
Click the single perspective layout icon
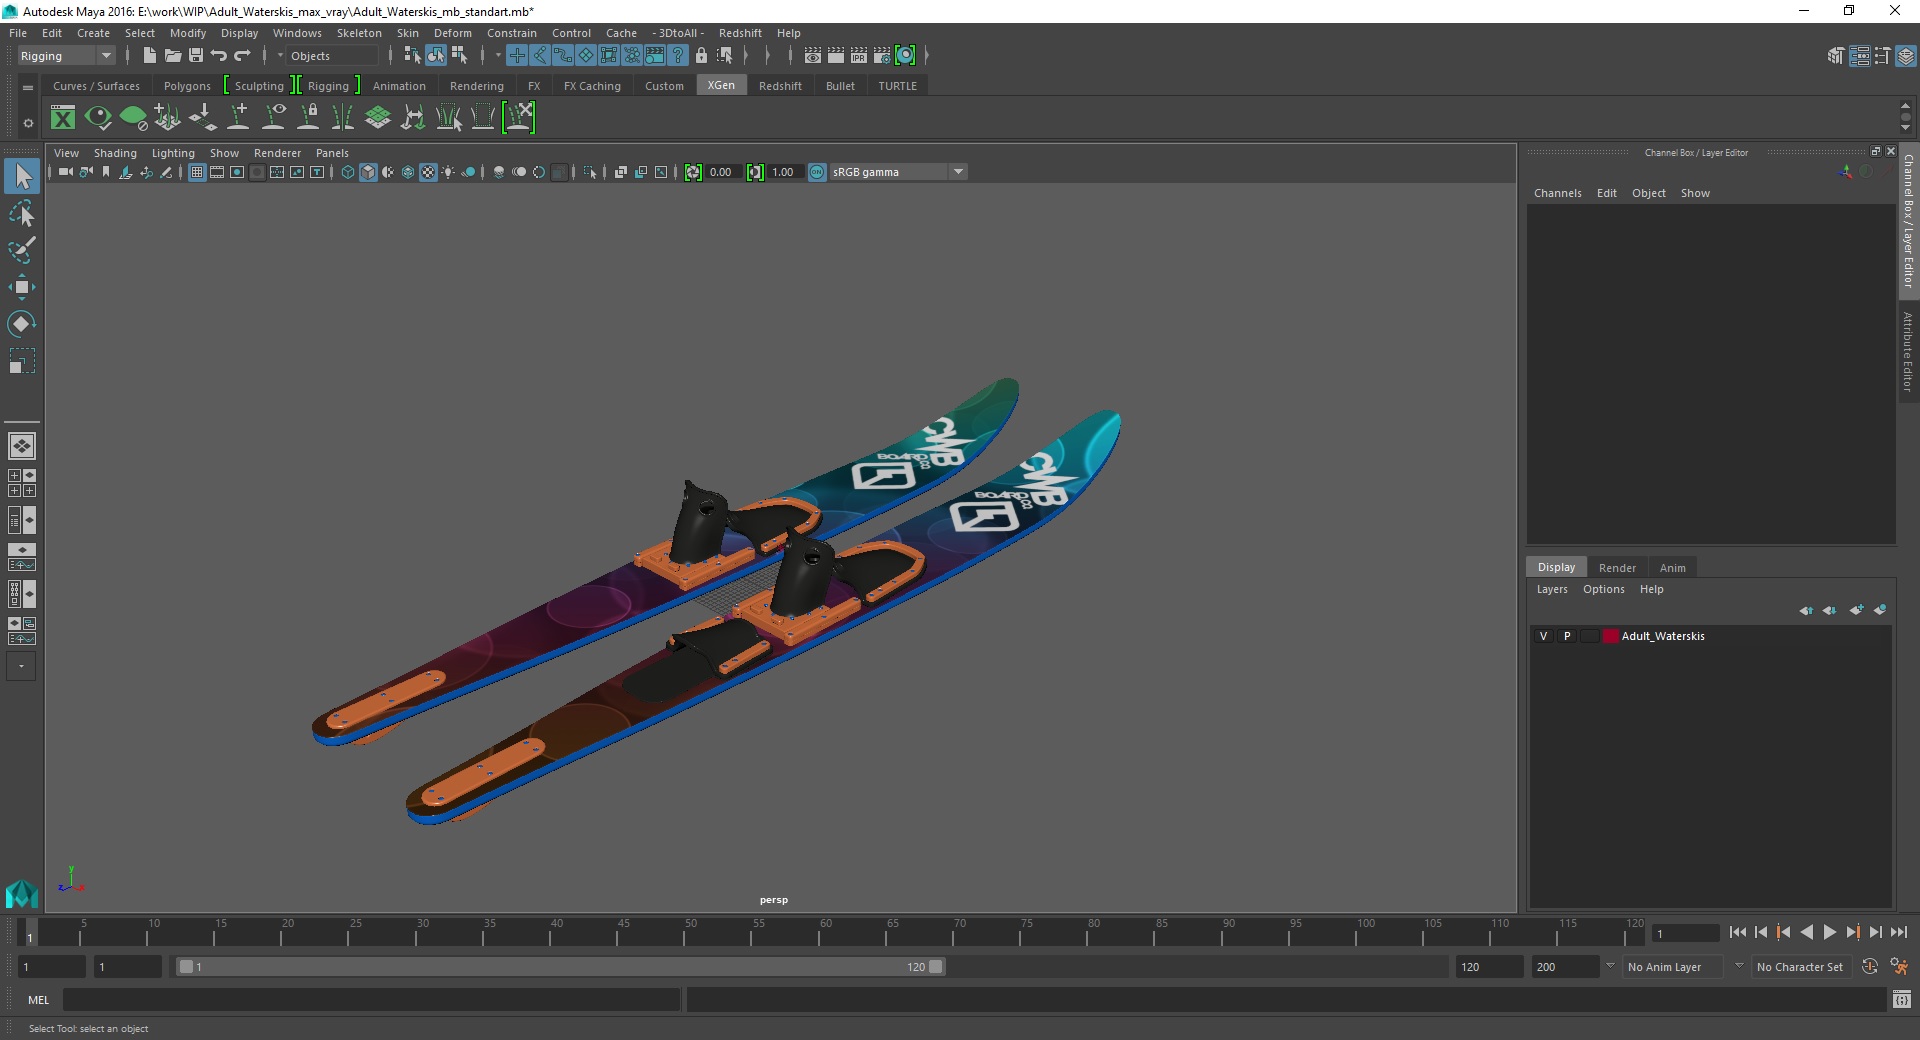(22, 446)
